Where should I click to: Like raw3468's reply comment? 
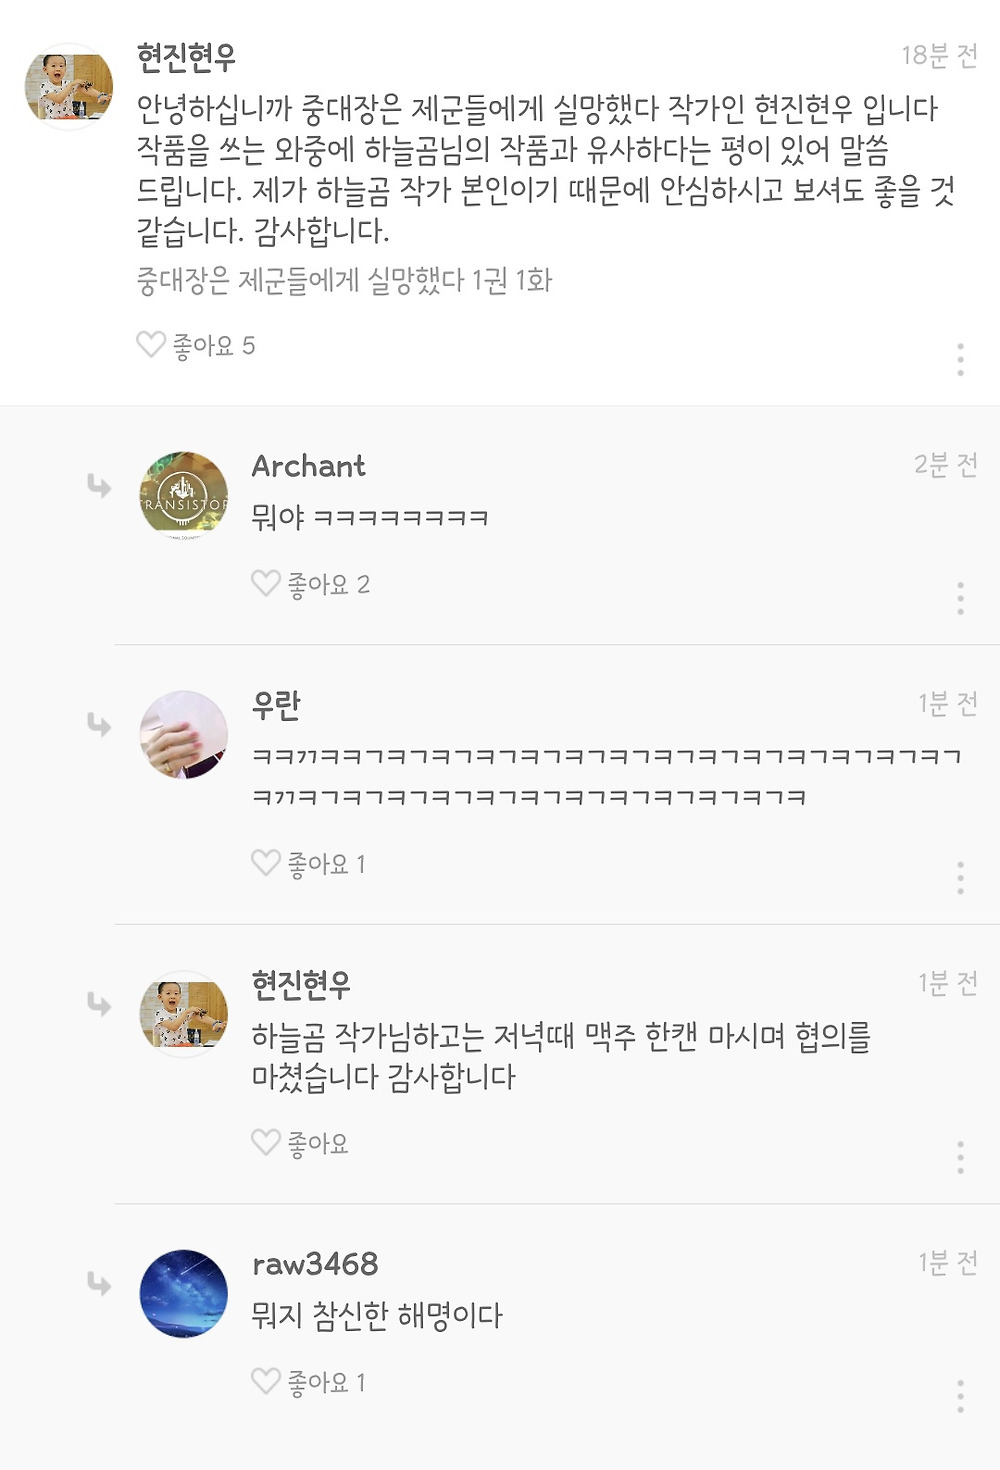(266, 1382)
